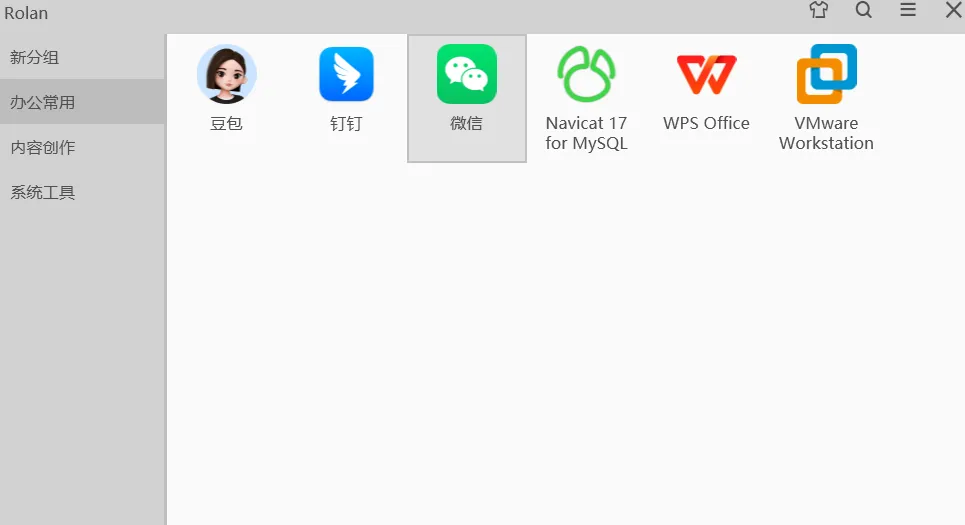
Task: Launch 微信 WeChat app icon
Action: 466,74
